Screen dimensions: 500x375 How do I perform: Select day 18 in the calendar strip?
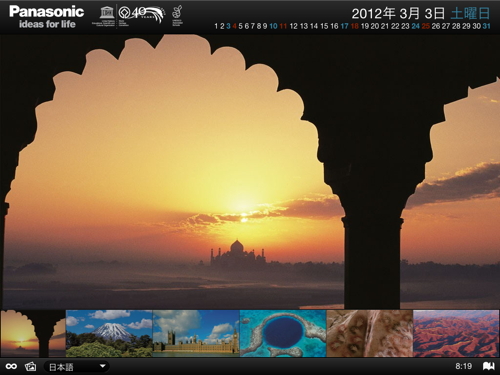[355, 26]
